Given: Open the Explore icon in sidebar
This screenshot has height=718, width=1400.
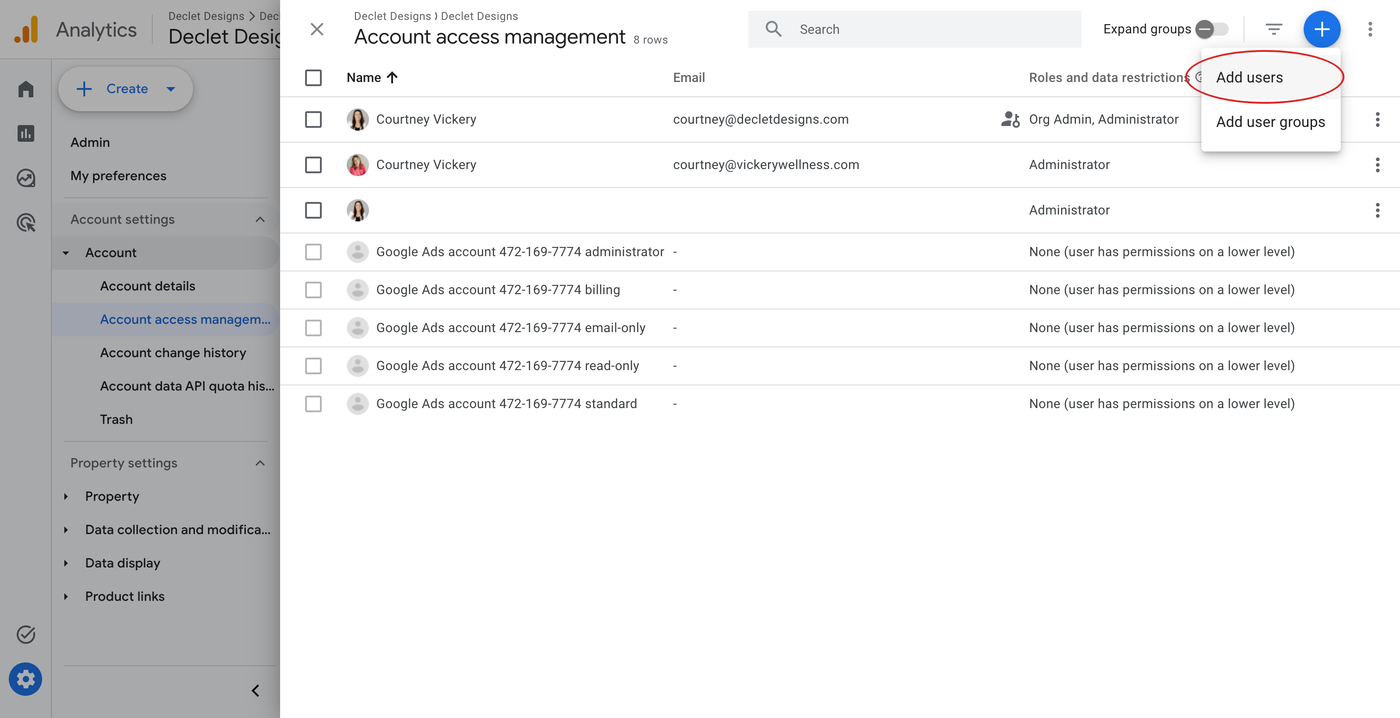Looking at the screenshot, I should tap(26, 178).
